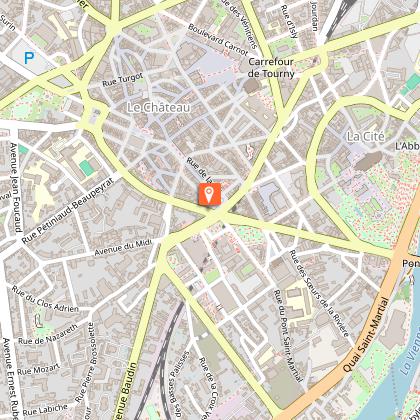420x420 pixels.
Task: Click the blue parking P icon
Action: pyautogui.click(x=29, y=58)
